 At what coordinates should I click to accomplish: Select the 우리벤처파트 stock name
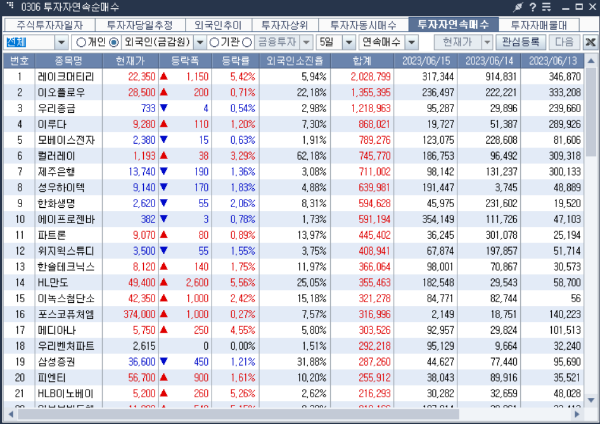(66, 346)
